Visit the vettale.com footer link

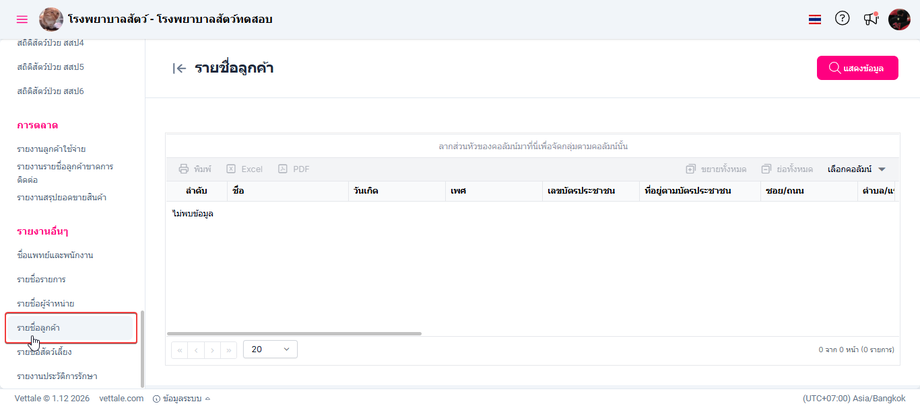[x=121, y=398]
